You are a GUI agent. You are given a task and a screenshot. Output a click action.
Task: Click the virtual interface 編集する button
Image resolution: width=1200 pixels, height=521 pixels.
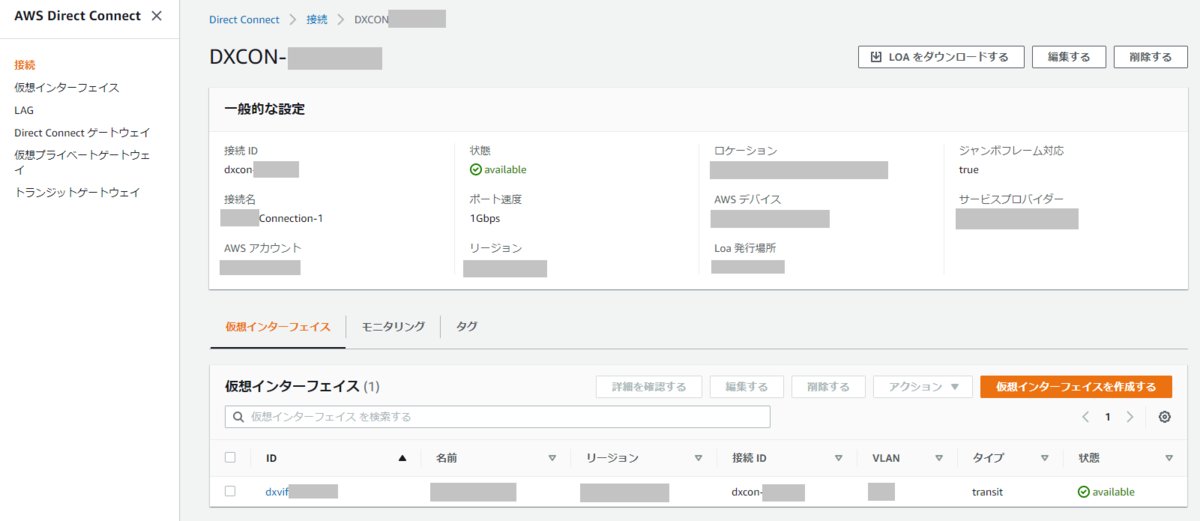coord(747,387)
